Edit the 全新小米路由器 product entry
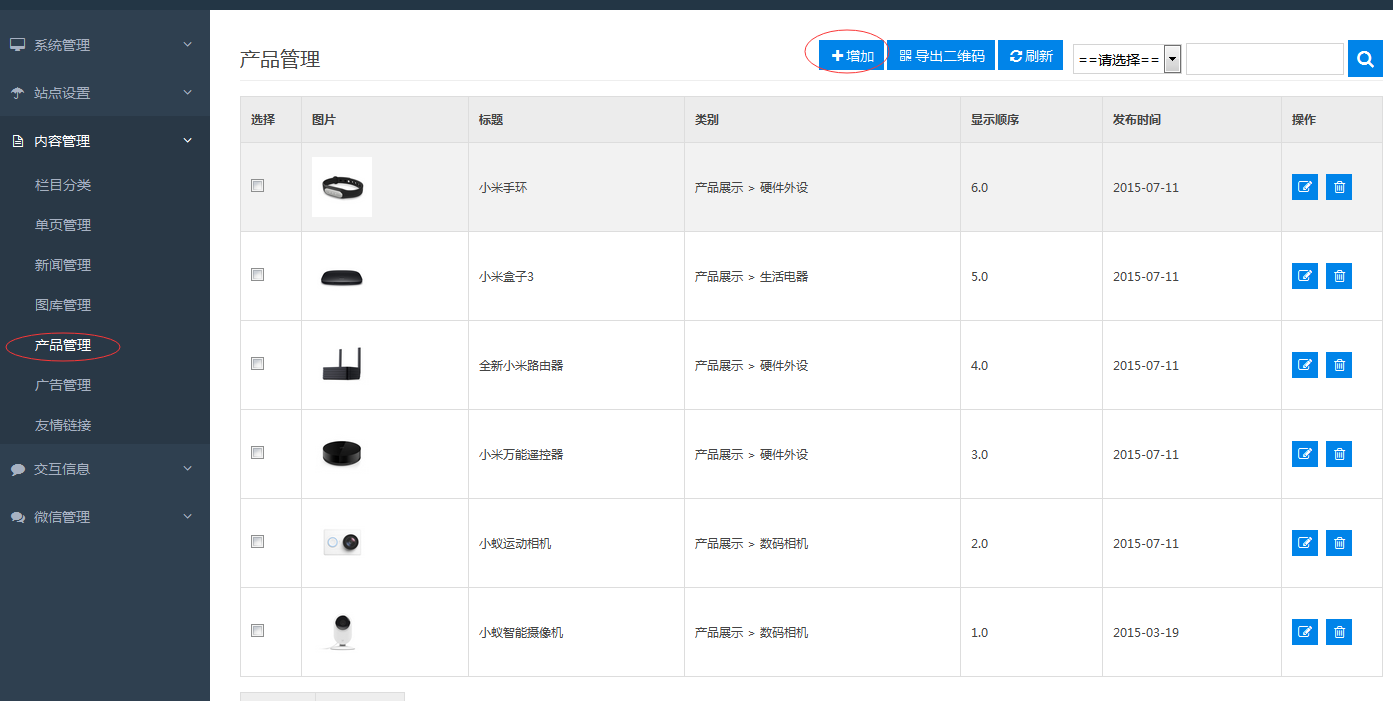The image size is (1393, 701). 1304,365
